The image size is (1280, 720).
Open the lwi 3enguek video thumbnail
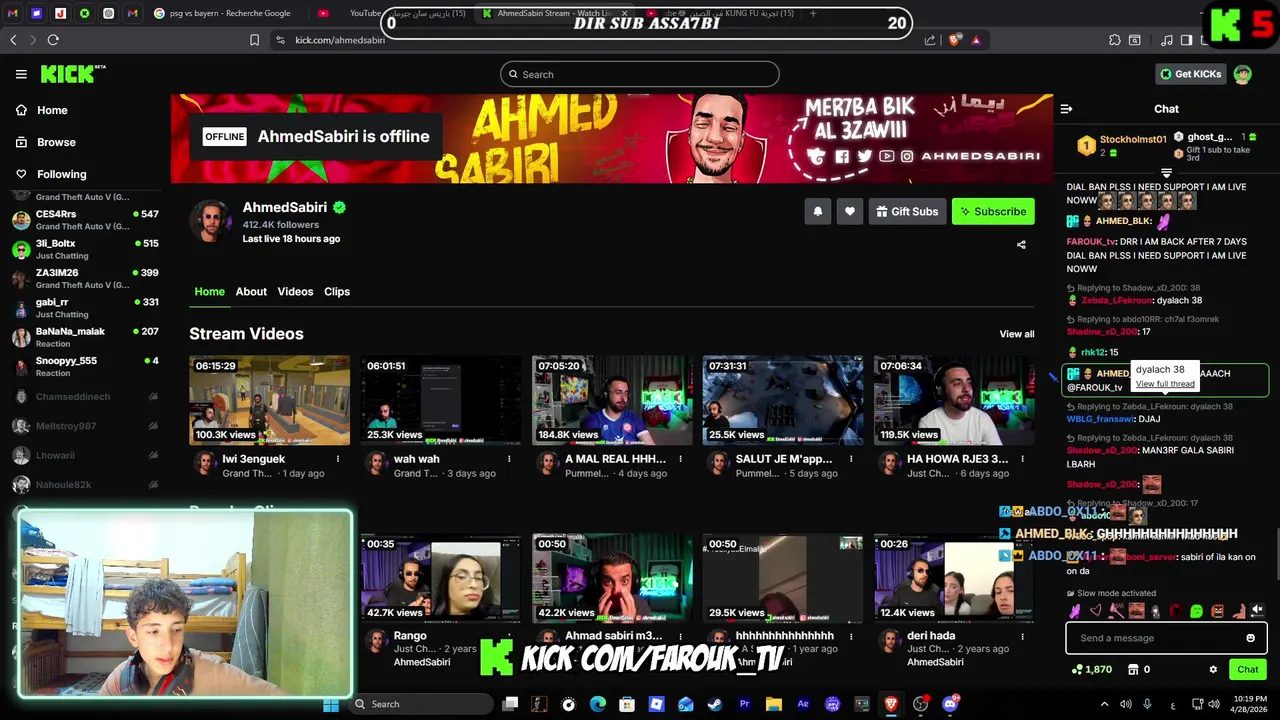(270, 400)
